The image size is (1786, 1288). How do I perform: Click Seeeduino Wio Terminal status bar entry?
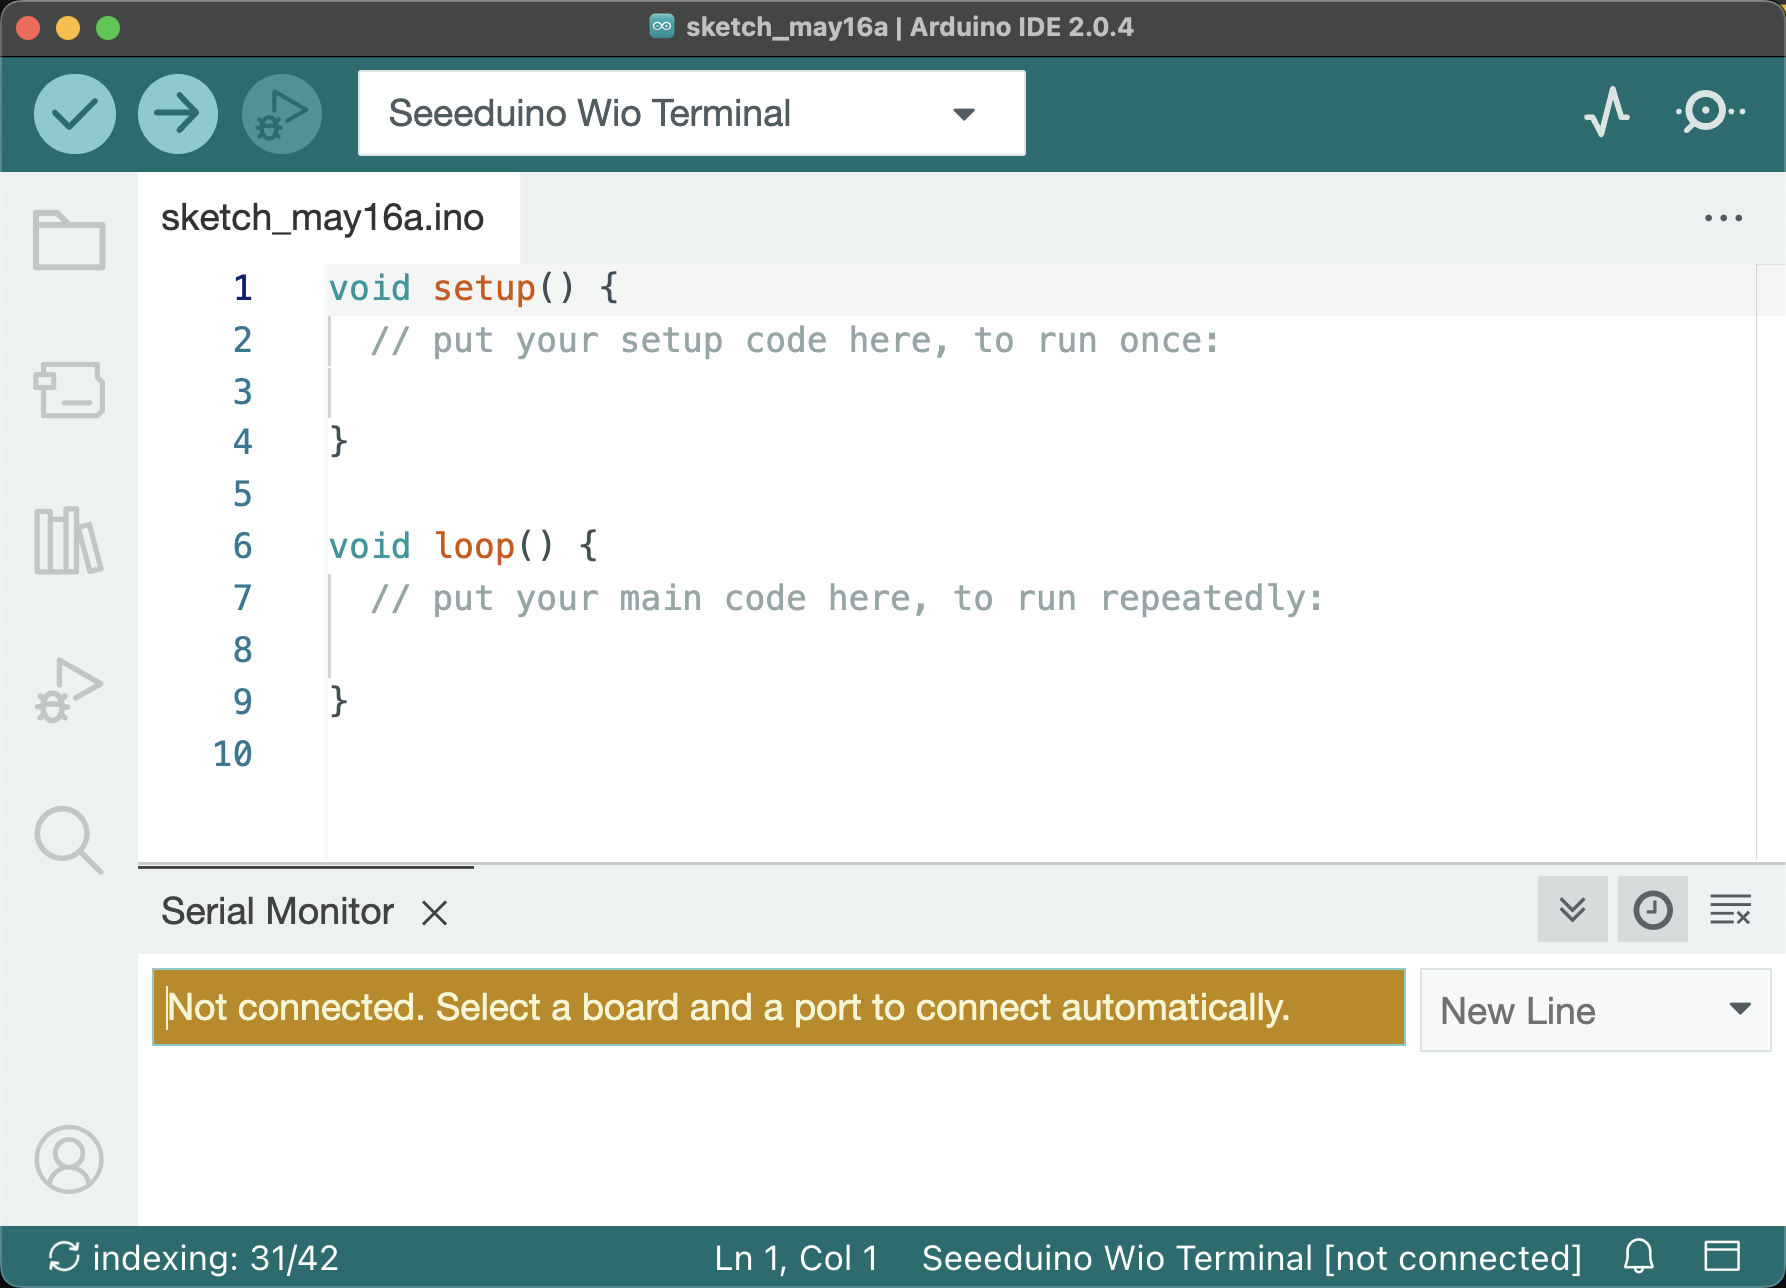[x=1251, y=1257]
